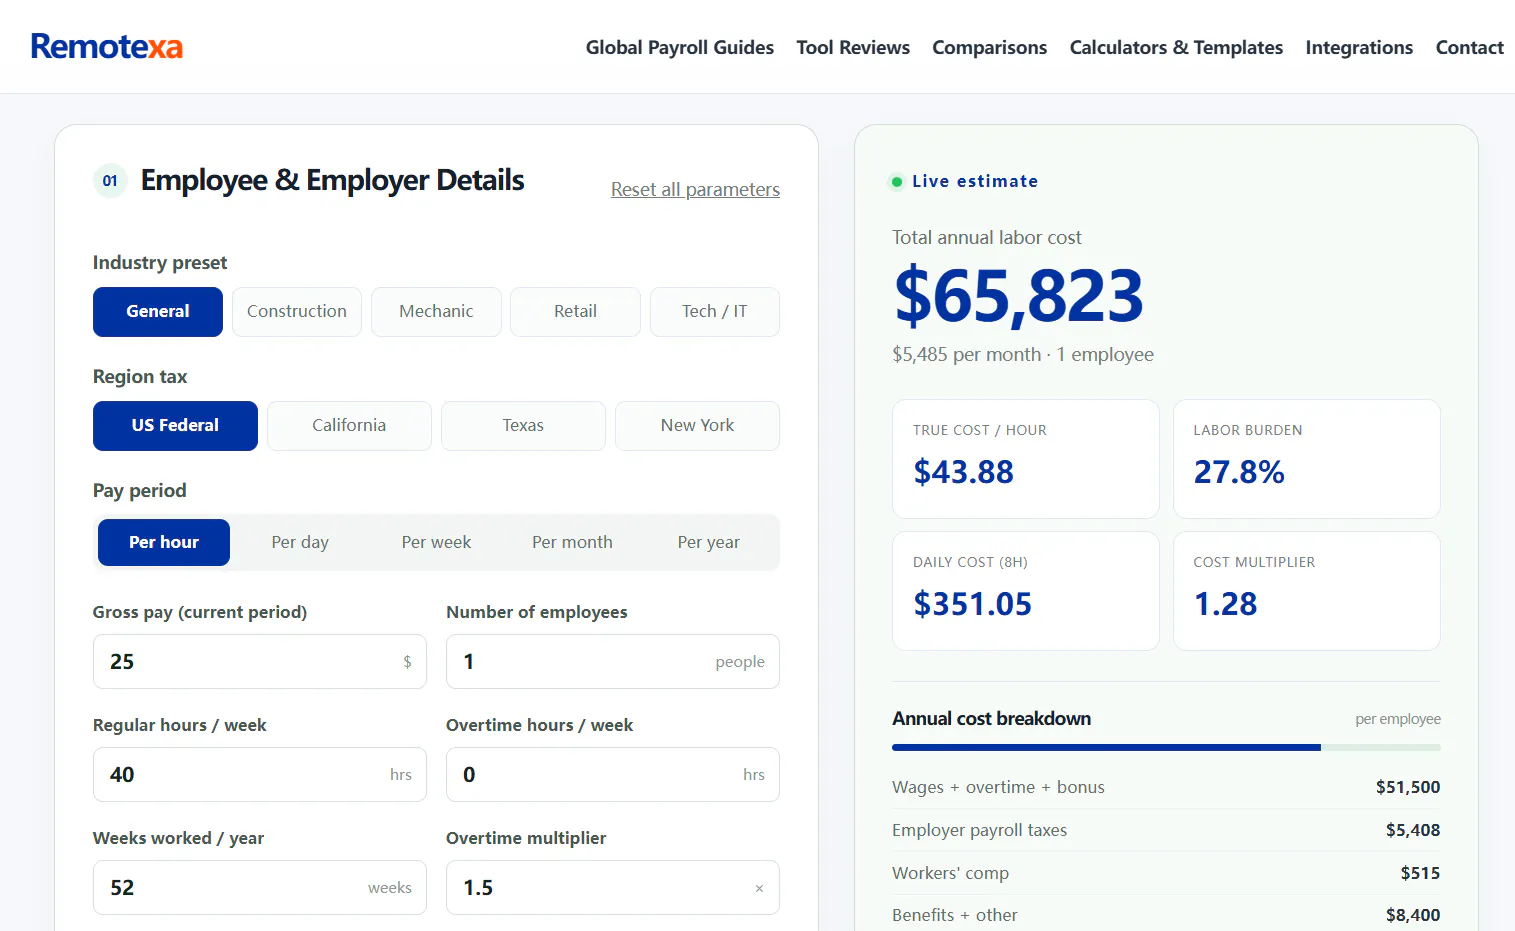Click the annual cost breakdown progress bar
Image resolution: width=1515 pixels, height=931 pixels.
tap(1166, 747)
